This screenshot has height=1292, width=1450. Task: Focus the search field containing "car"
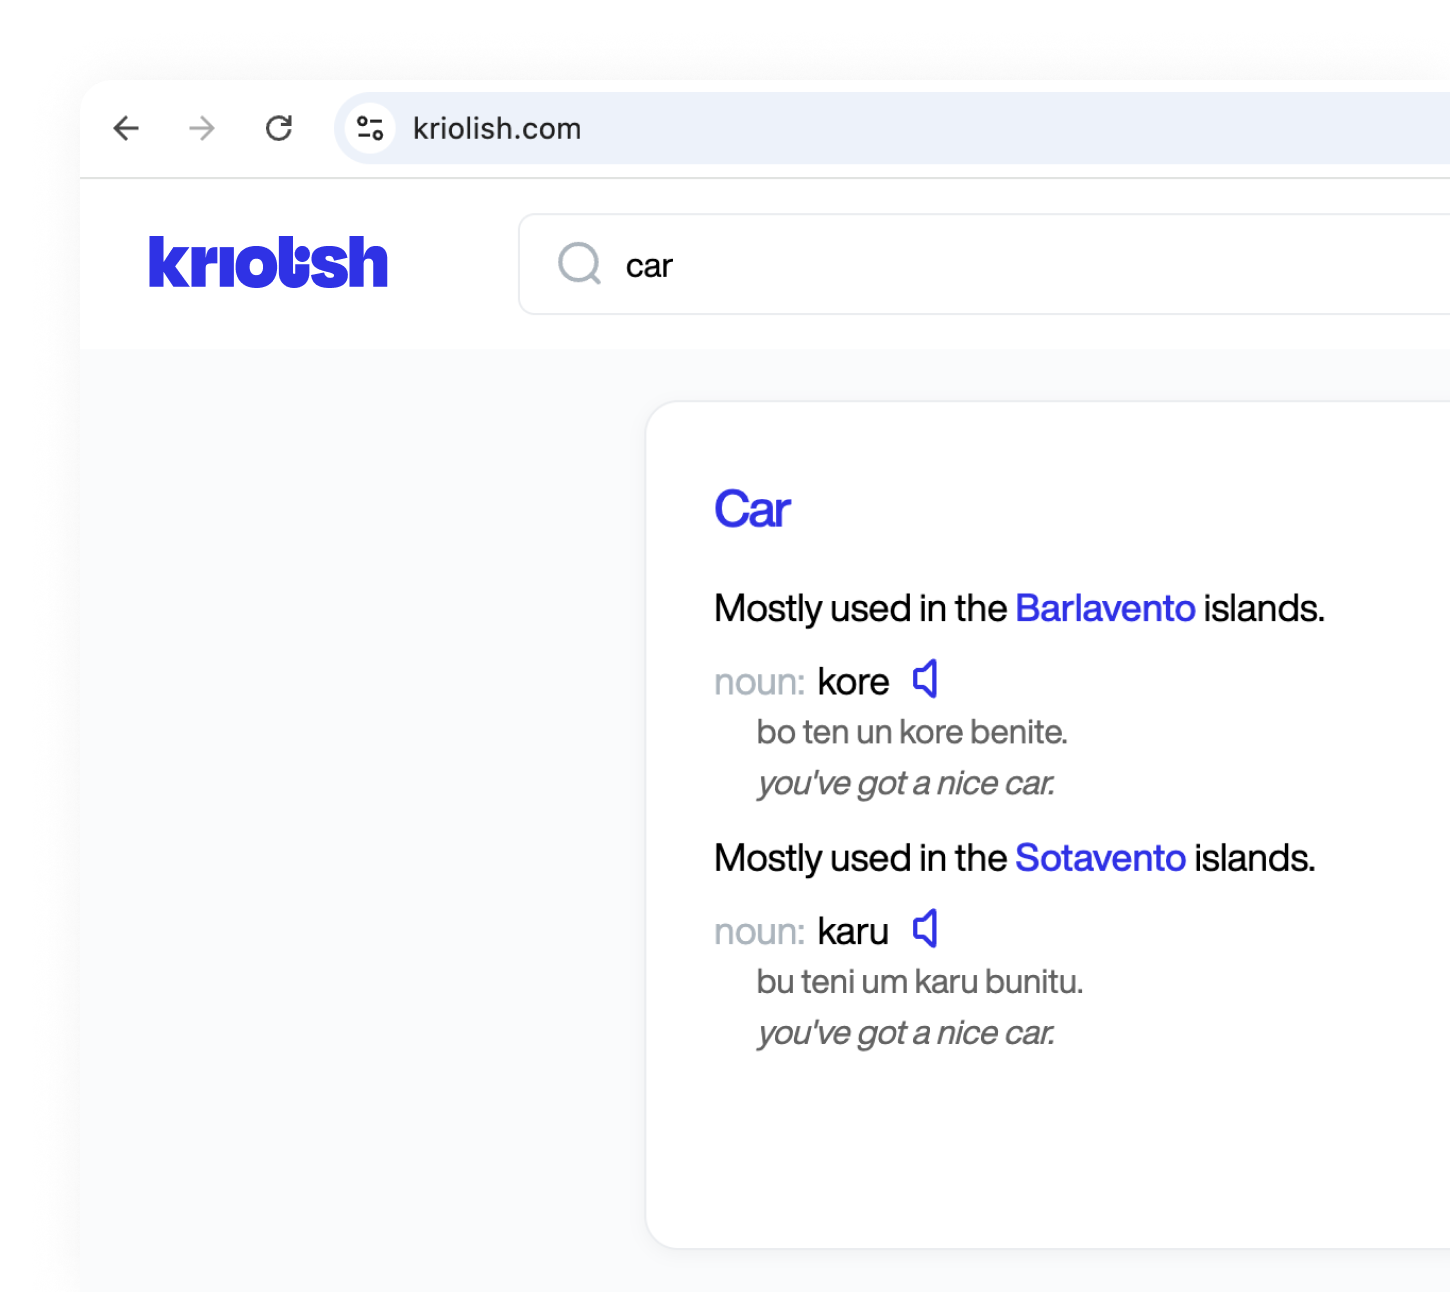pyautogui.click(x=900, y=266)
